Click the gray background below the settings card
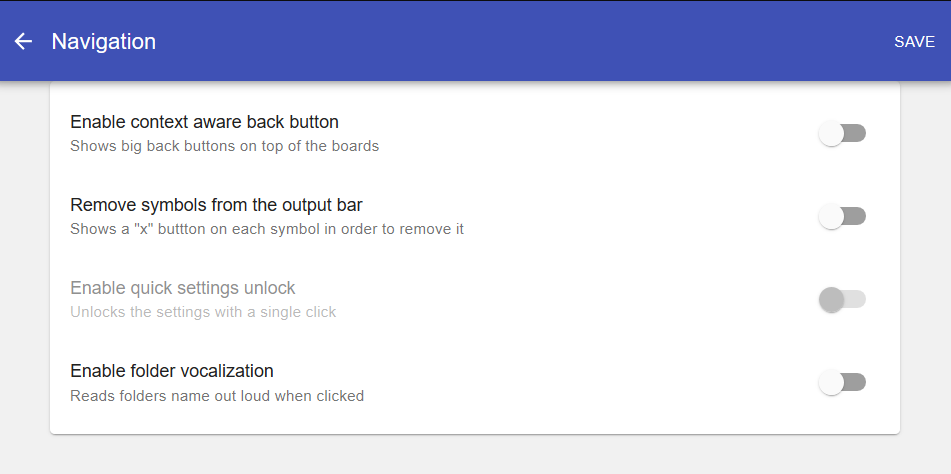 click(476, 455)
